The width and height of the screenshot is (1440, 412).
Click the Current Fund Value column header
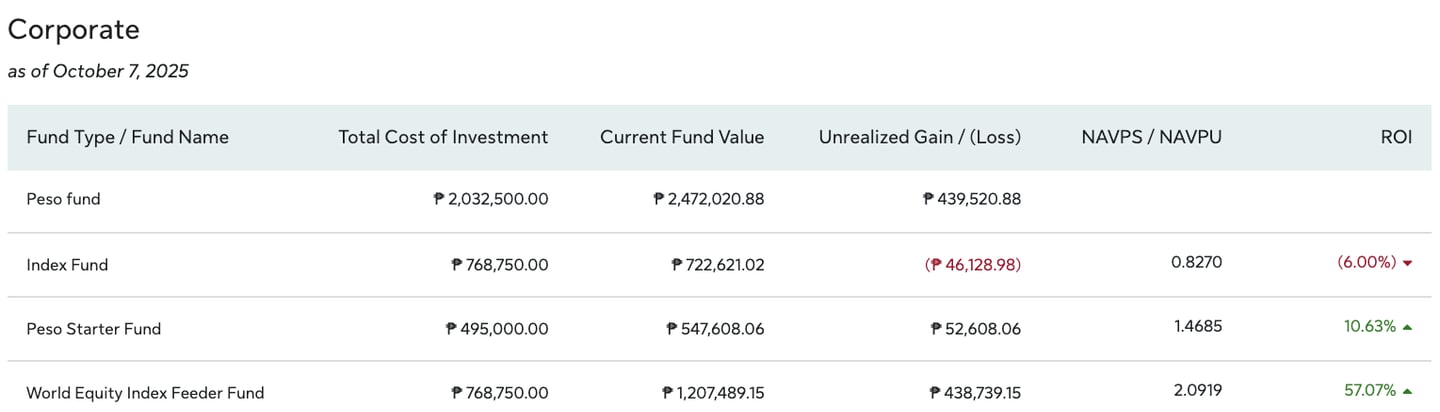681,137
